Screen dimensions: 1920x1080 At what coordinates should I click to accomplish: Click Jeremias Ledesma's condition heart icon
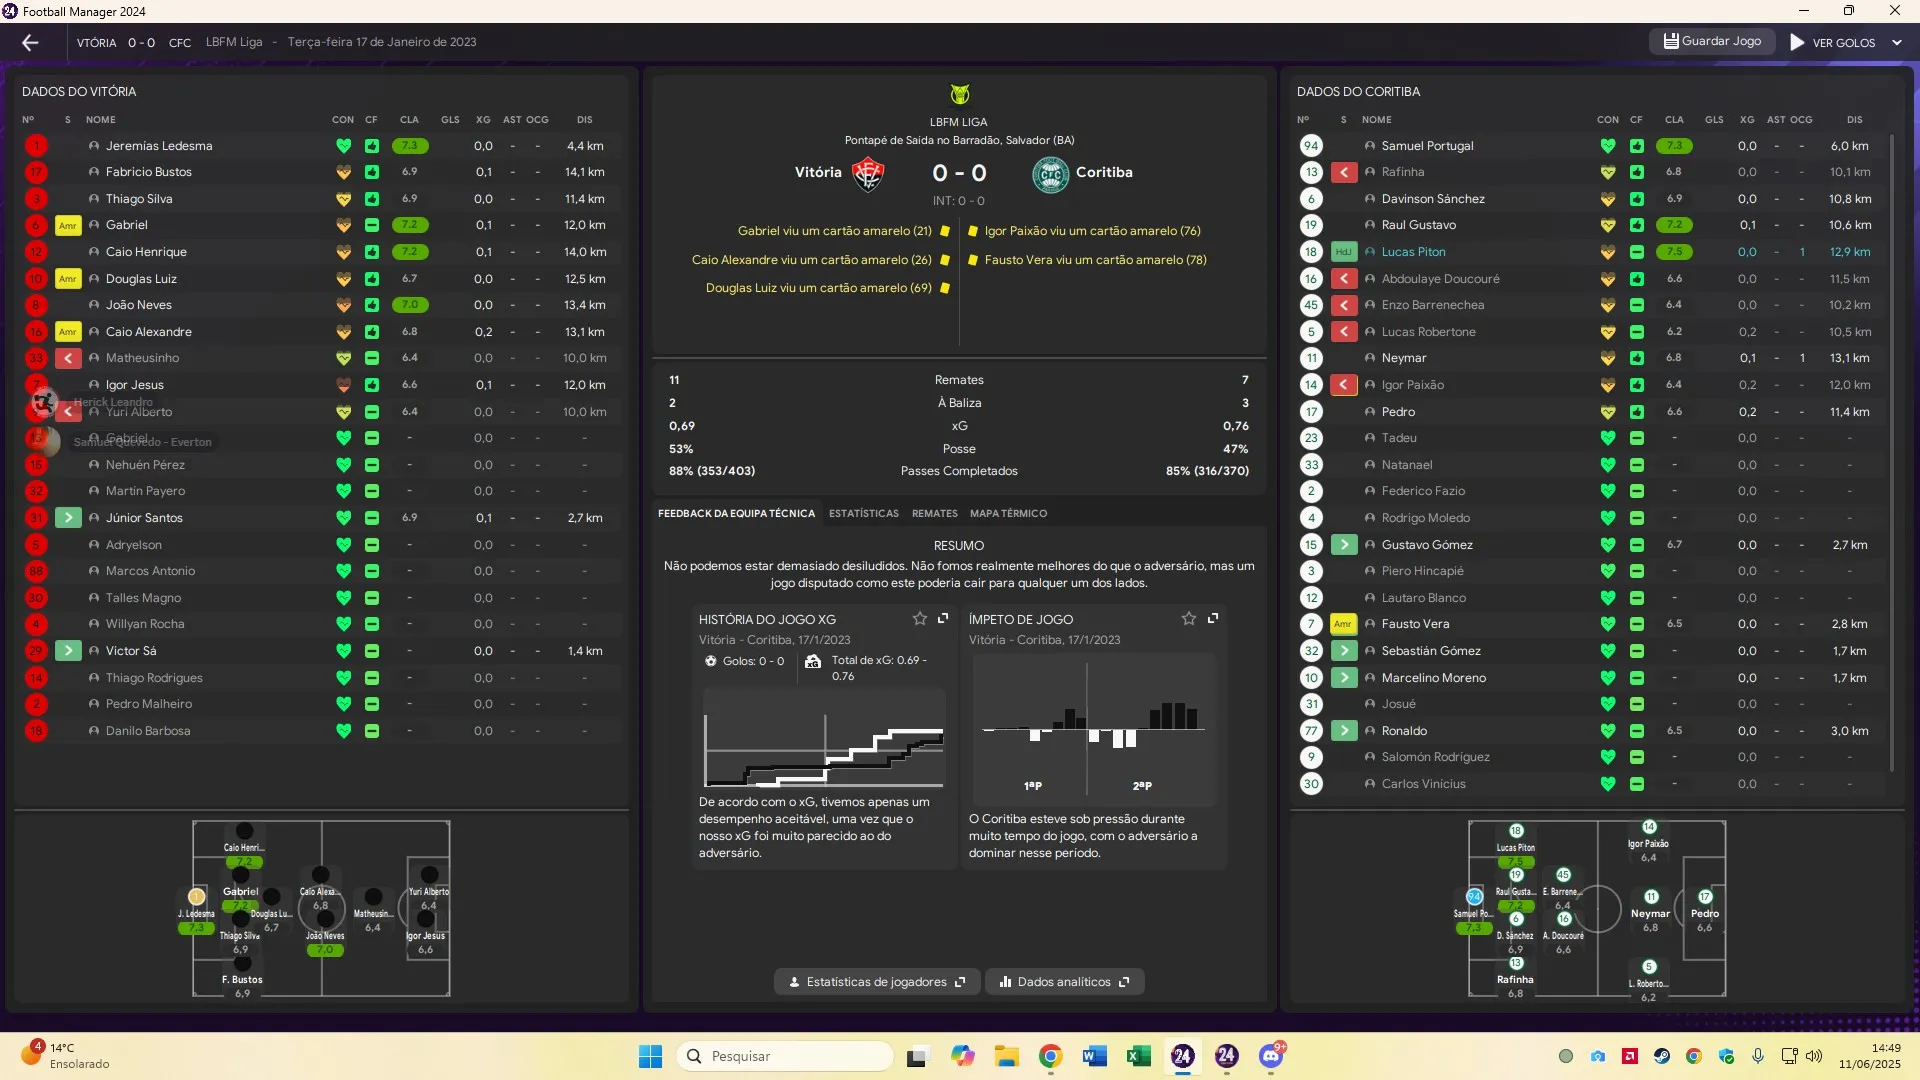(343, 146)
